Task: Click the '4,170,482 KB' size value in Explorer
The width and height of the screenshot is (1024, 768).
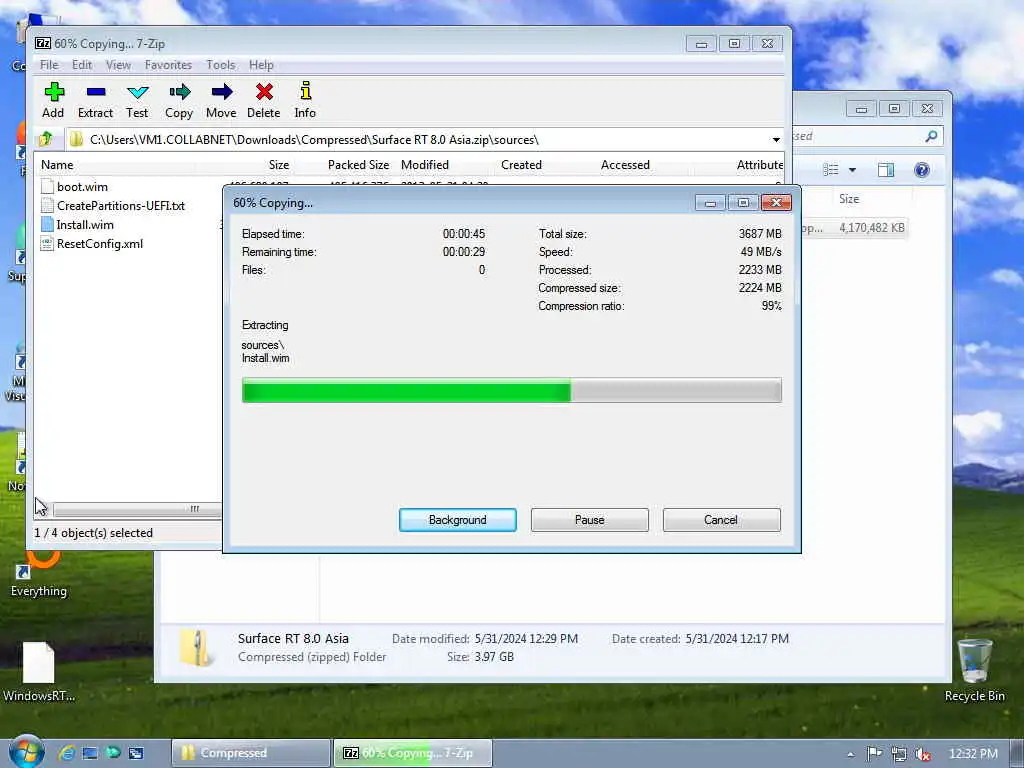Action: pyautogui.click(x=872, y=227)
